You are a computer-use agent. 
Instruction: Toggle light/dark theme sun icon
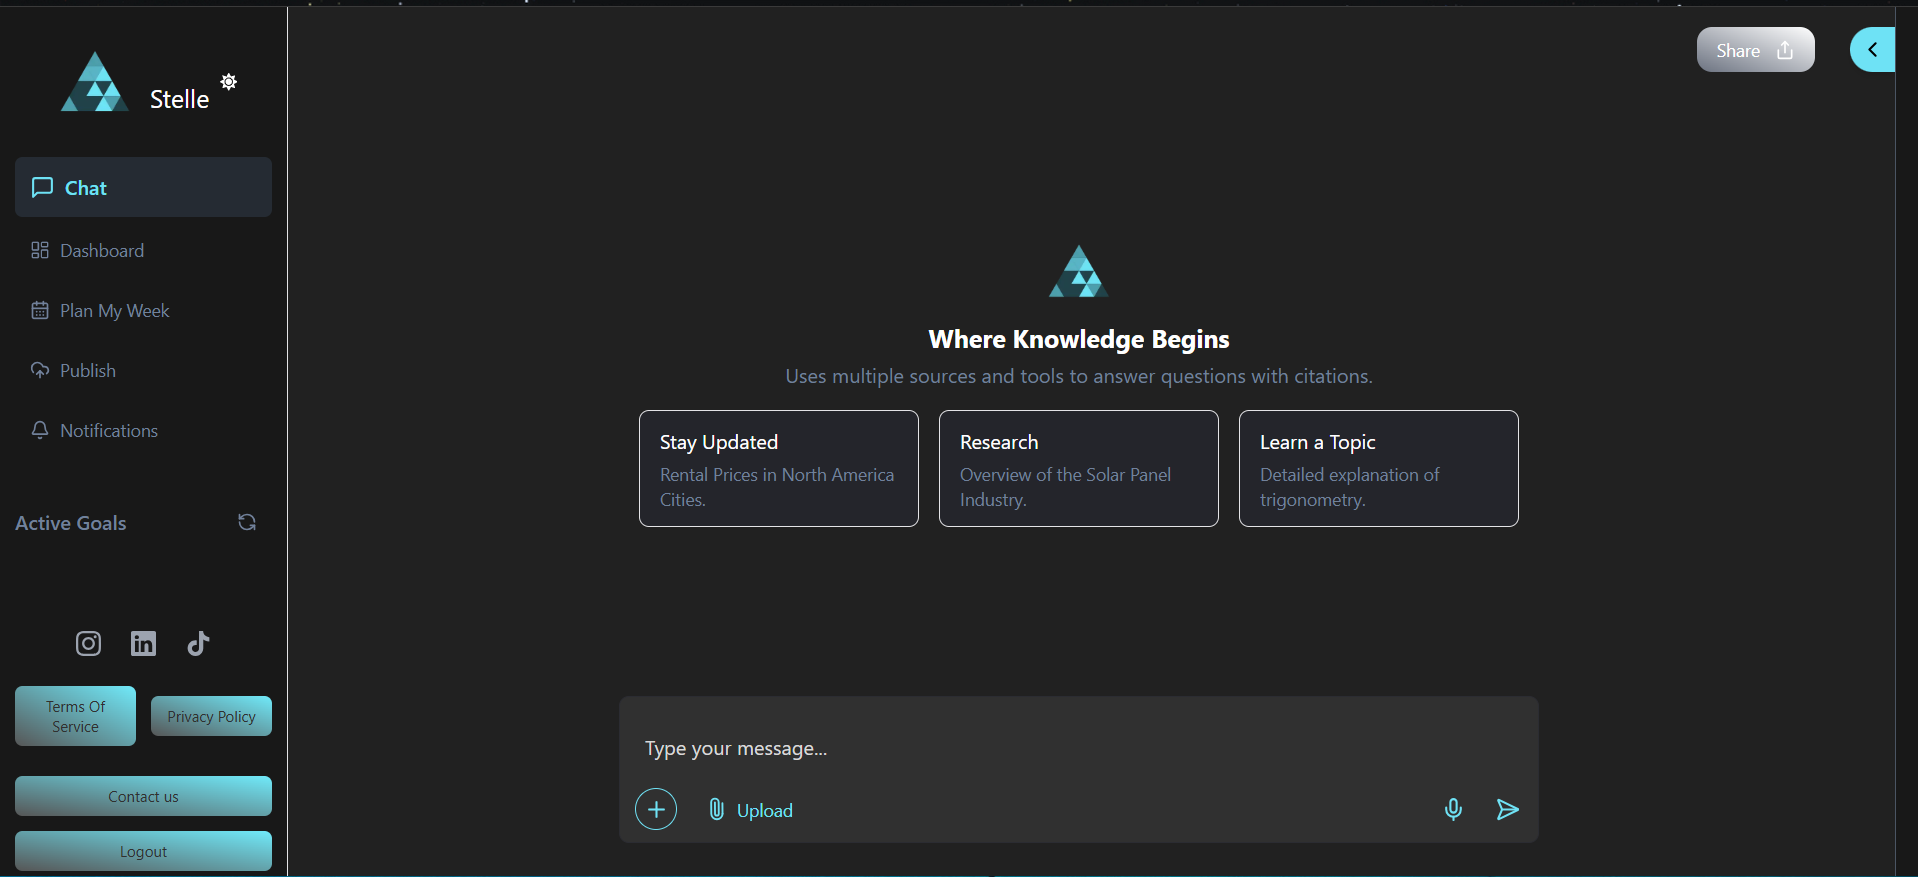[x=229, y=82]
